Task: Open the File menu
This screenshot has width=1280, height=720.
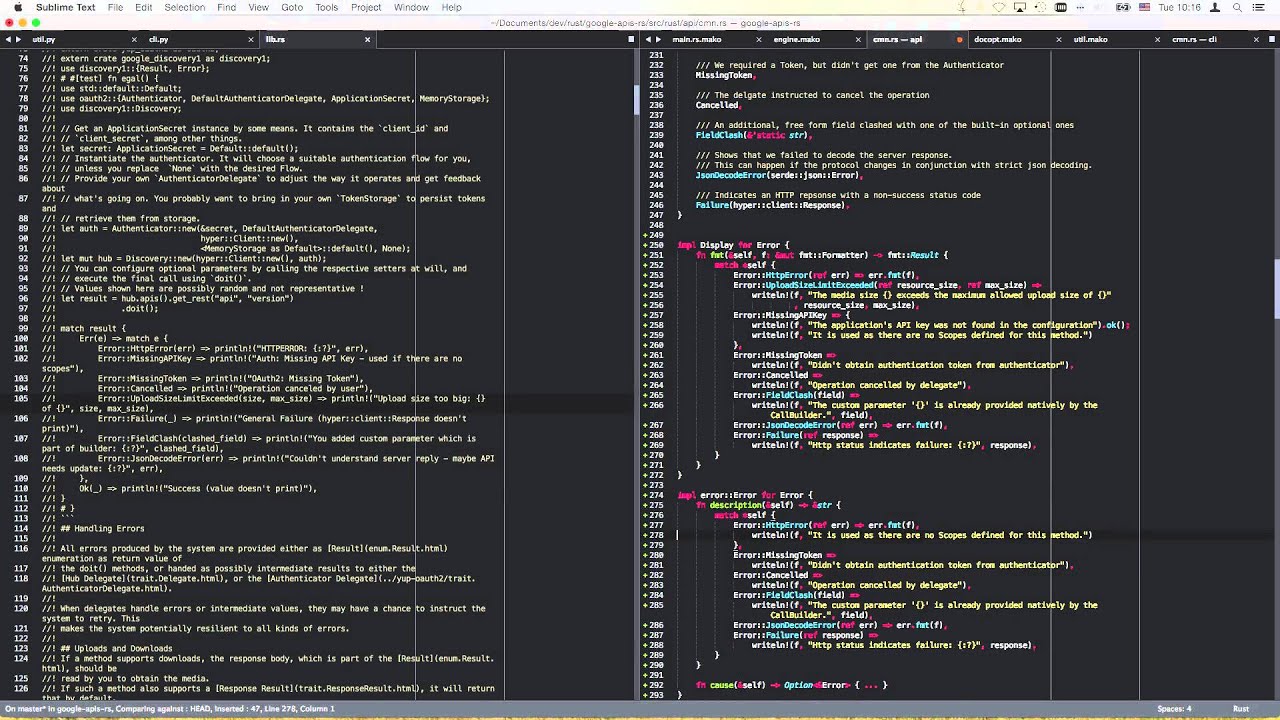Action: tap(116, 7)
